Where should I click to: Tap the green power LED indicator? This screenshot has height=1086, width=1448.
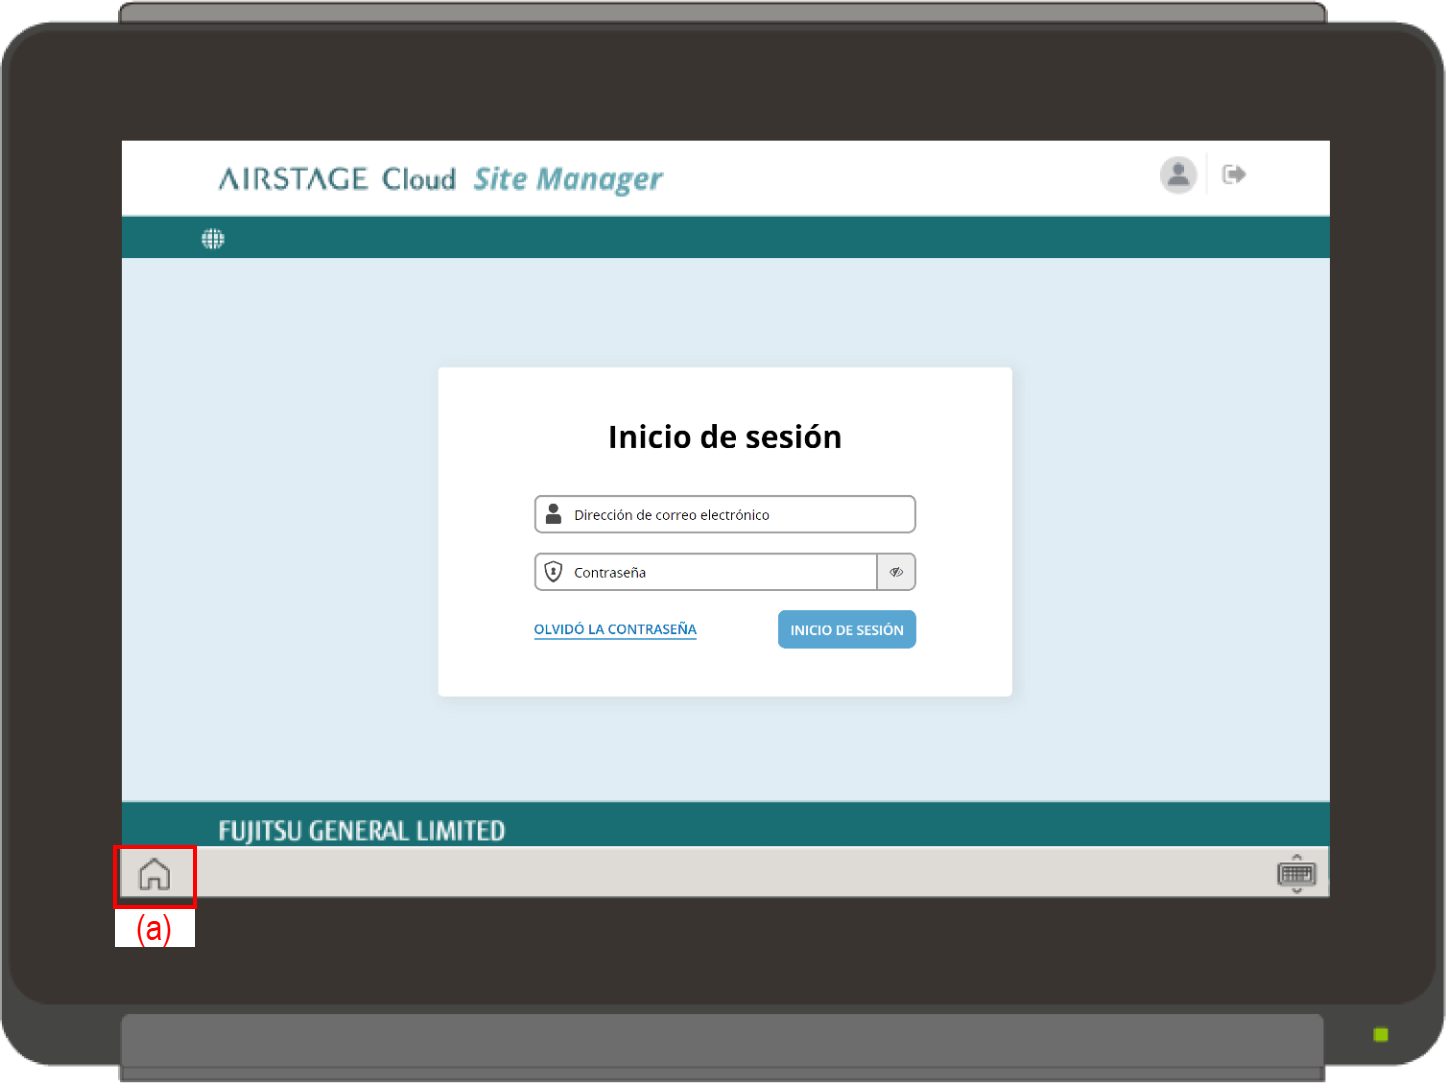coord(1381,1035)
